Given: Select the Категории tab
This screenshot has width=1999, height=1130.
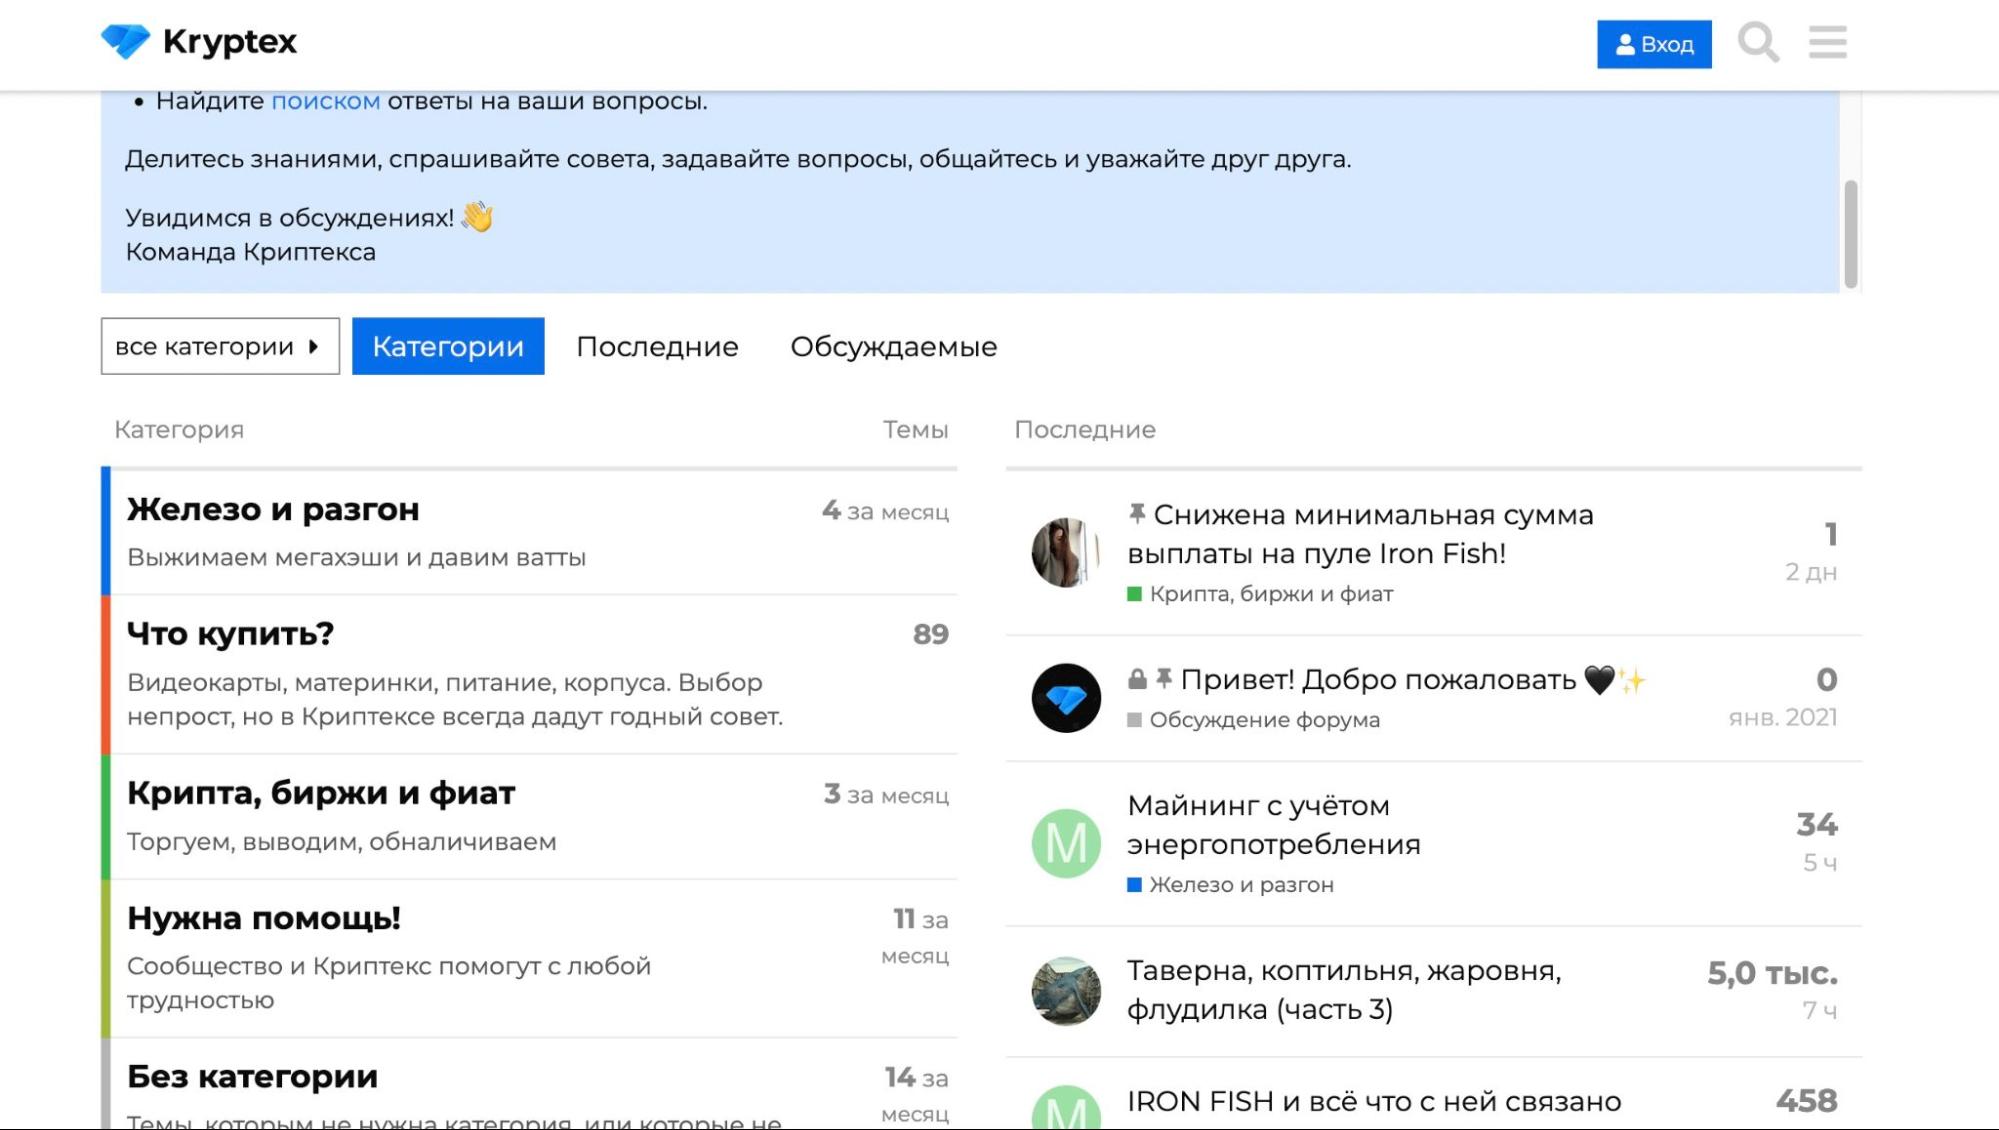Looking at the screenshot, I should 448,346.
